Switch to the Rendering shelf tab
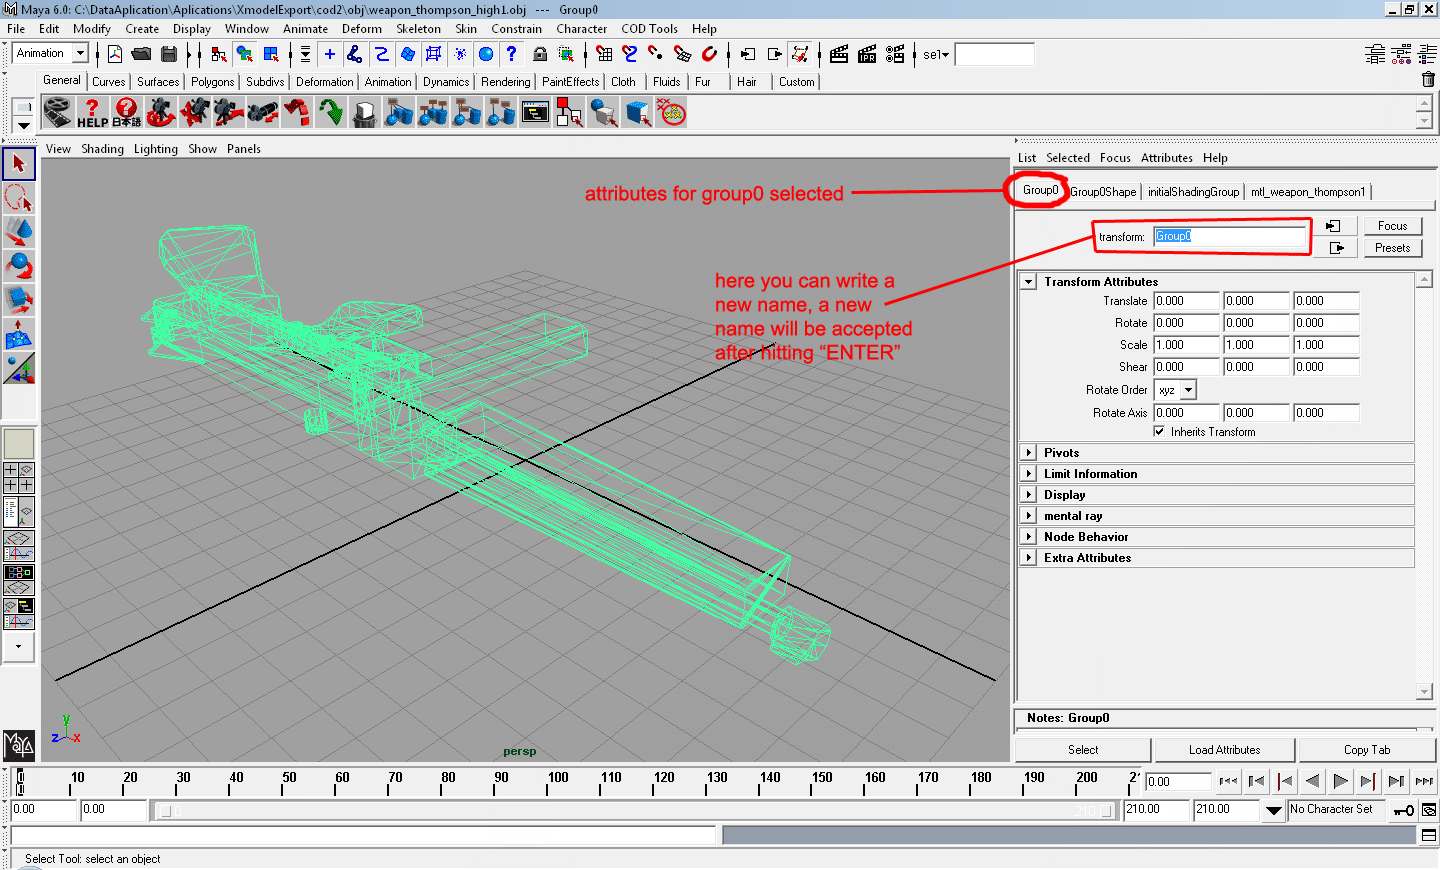Viewport: 1440px width, 870px height. tap(506, 82)
